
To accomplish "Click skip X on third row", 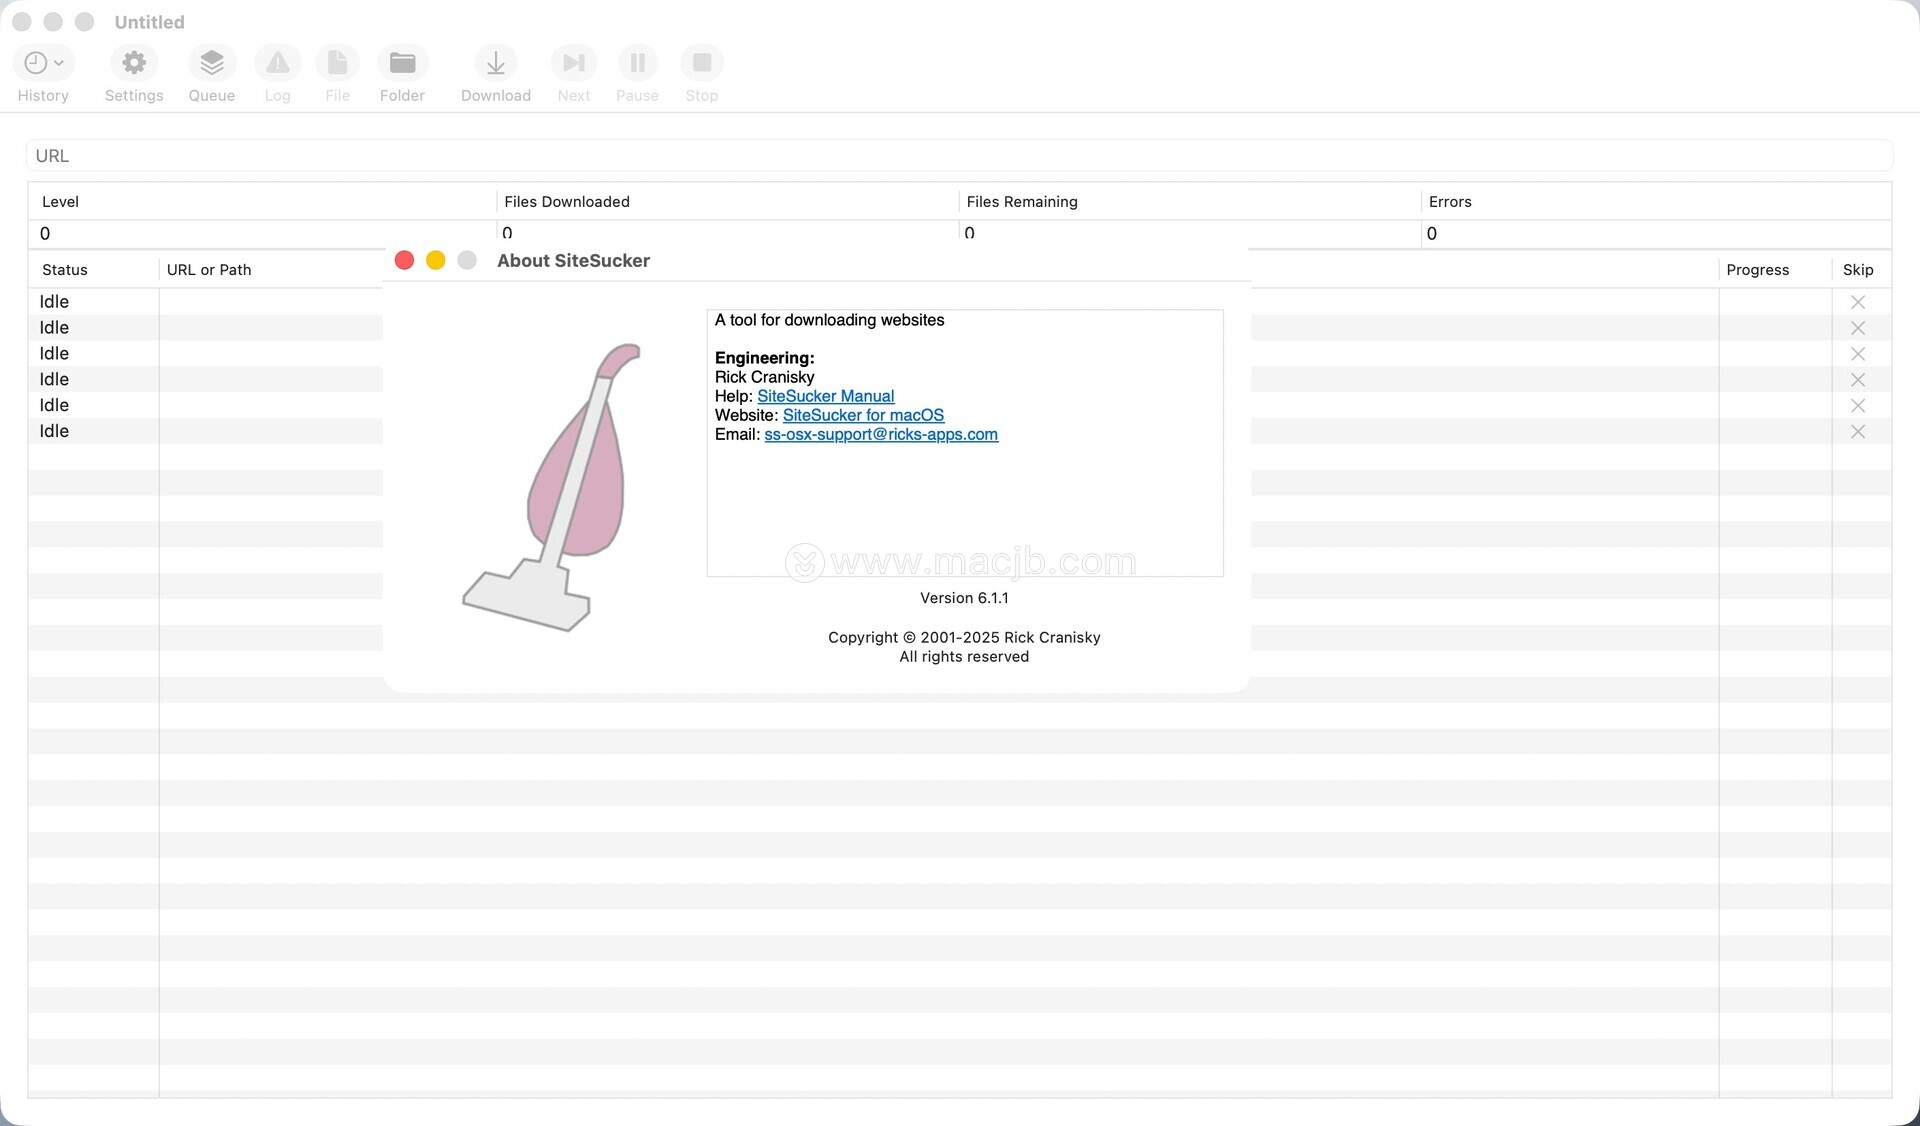I will tap(1857, 354).
